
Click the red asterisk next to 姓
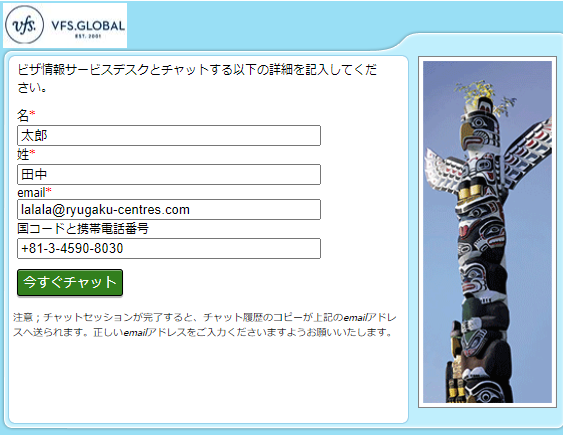(32, 153)
